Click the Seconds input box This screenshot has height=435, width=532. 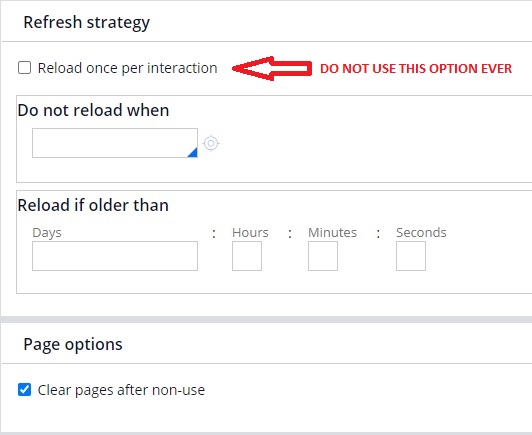411,256
